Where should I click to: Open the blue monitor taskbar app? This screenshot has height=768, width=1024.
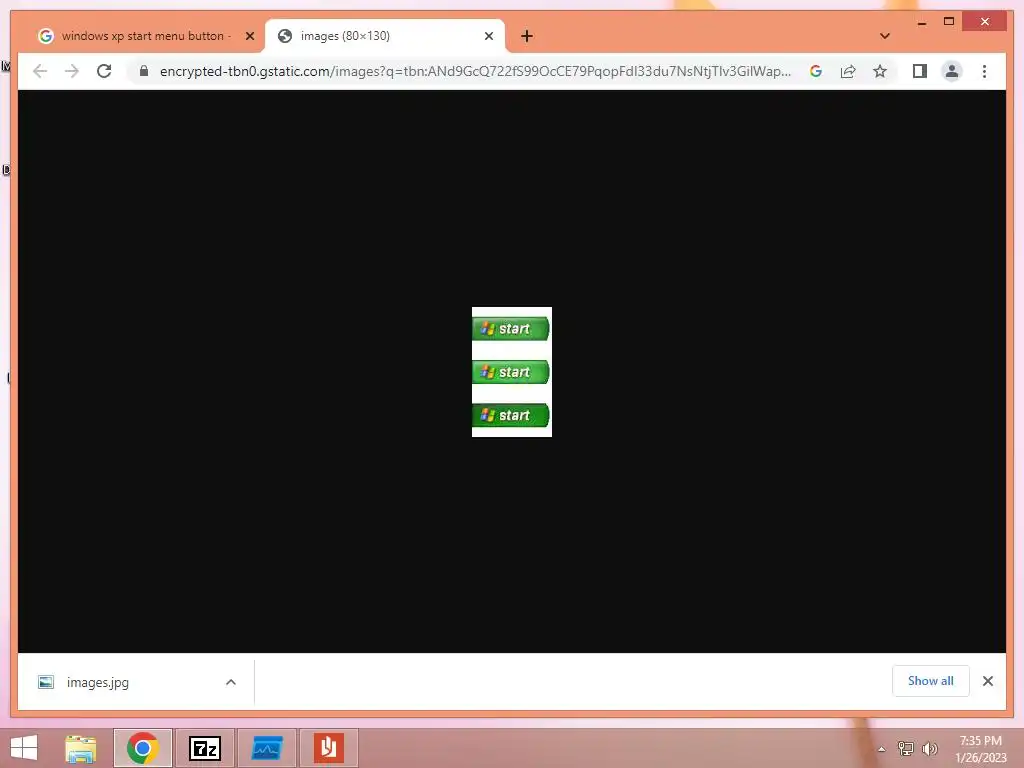click(x=266, y=748)
